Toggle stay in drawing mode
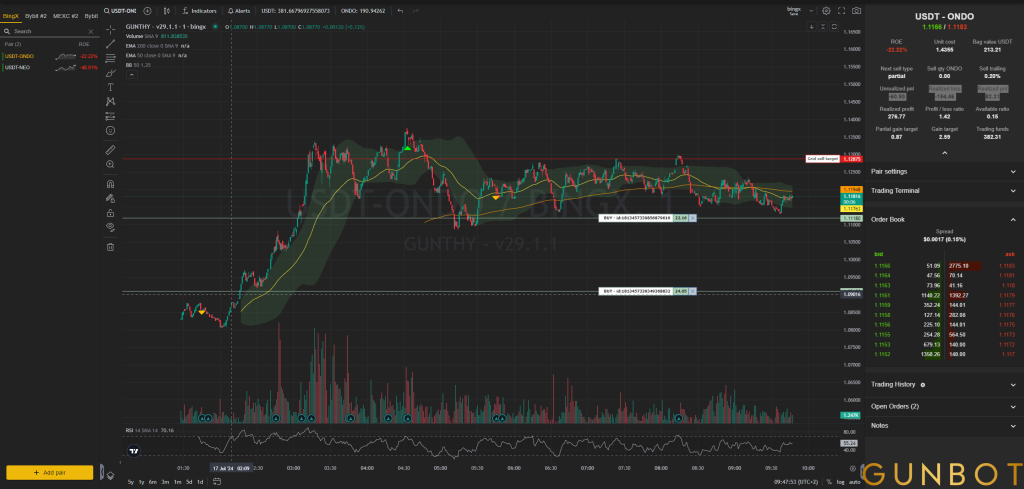The width and height of the screenshot is (1024, 489). [110, 198]
